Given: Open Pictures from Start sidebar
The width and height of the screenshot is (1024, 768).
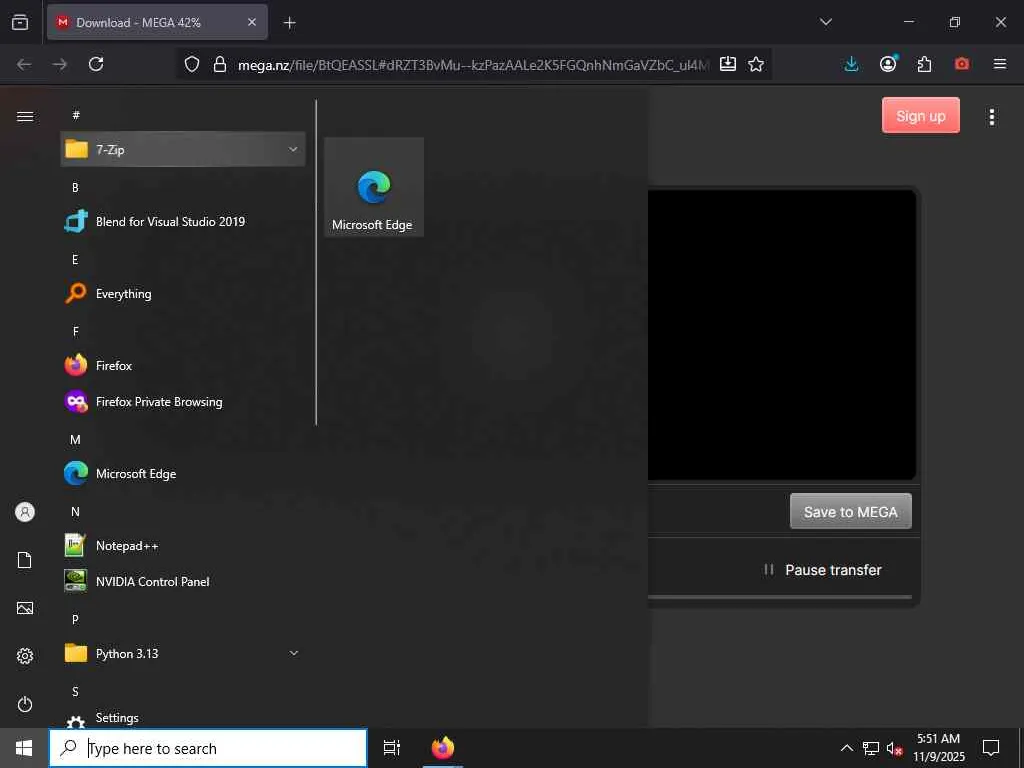Looking at the screenshot, I should click(x=25, y=608).
